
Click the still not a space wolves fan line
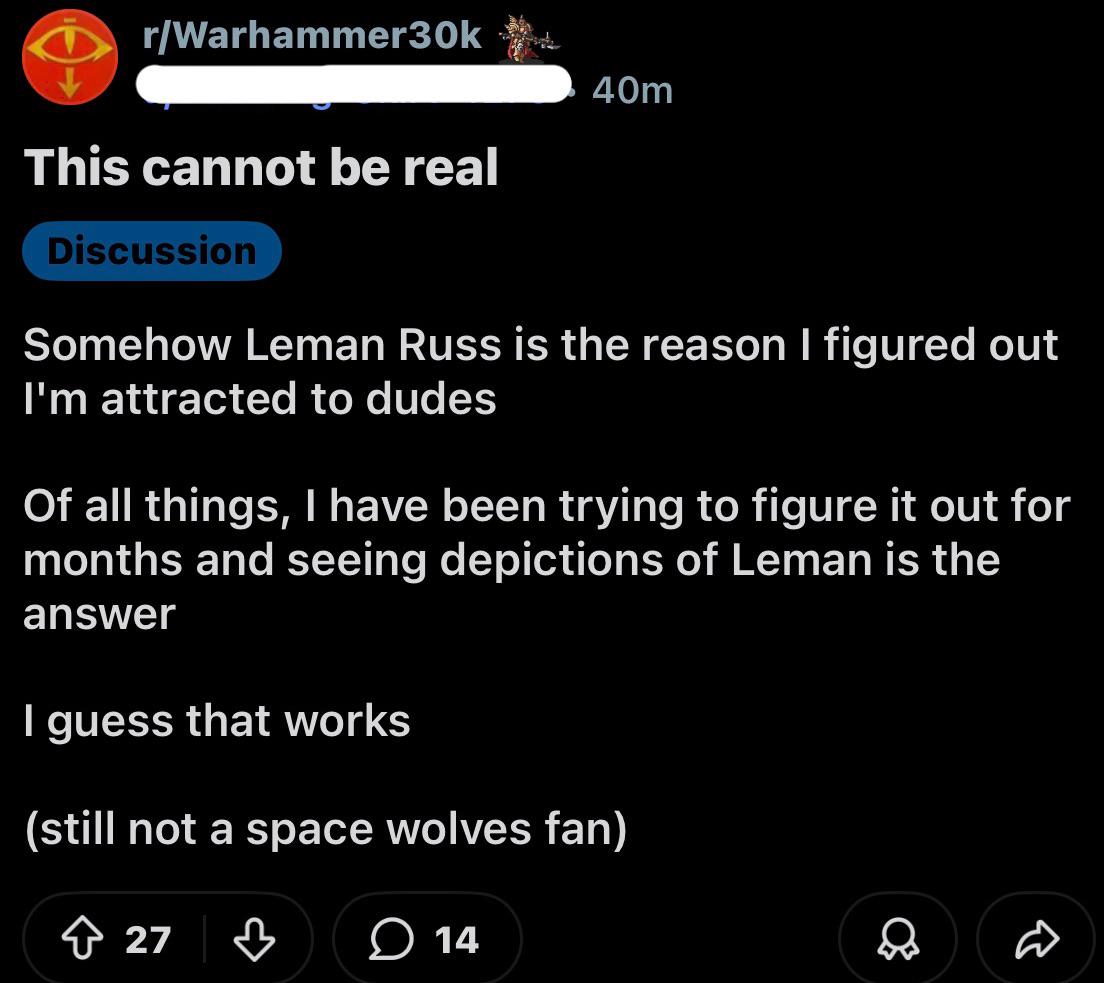(325, 829)
